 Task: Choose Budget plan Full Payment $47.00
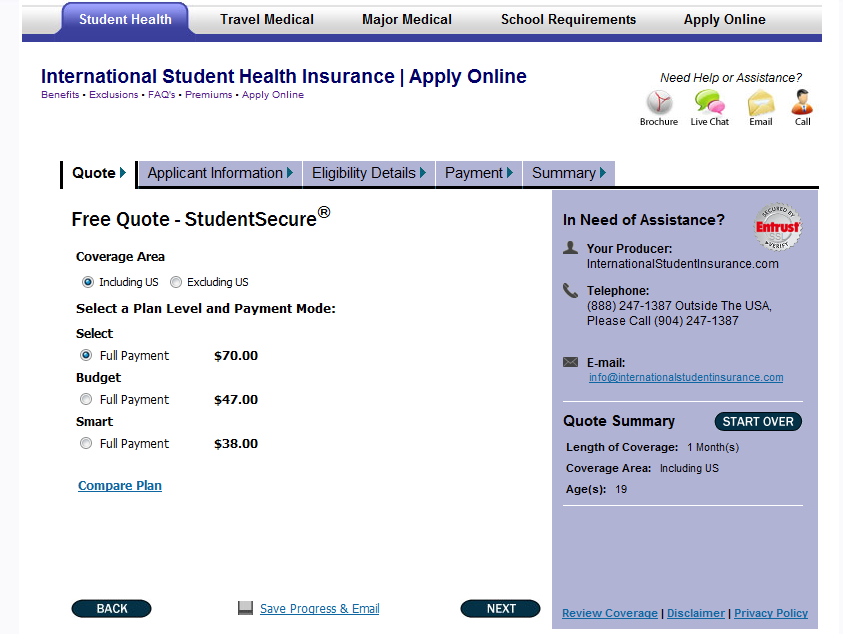pos(86,399)
